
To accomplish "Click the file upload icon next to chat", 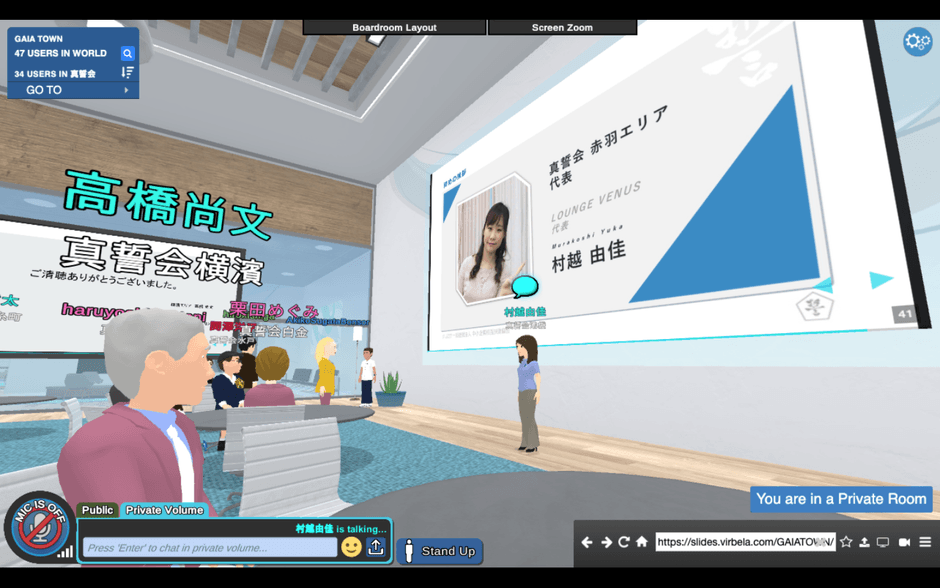I will (374, 548).
